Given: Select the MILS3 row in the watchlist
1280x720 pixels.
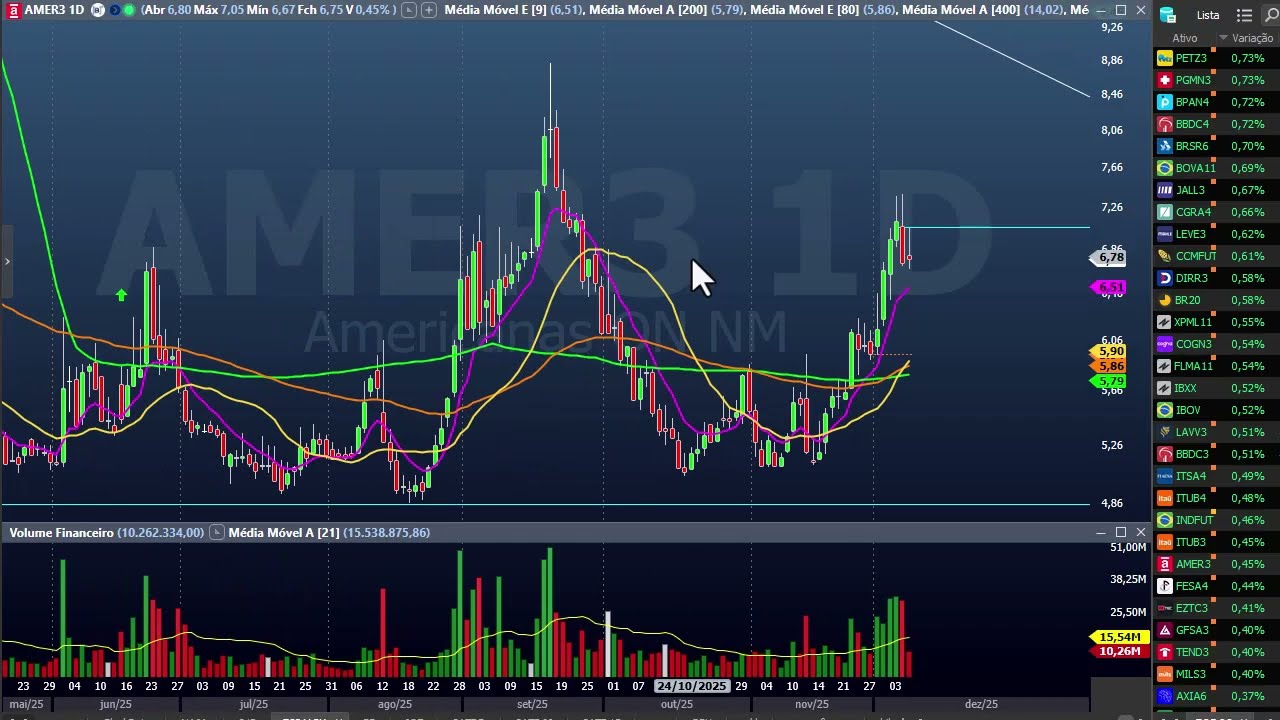Looking at the screenshot, I should 1216,674.
